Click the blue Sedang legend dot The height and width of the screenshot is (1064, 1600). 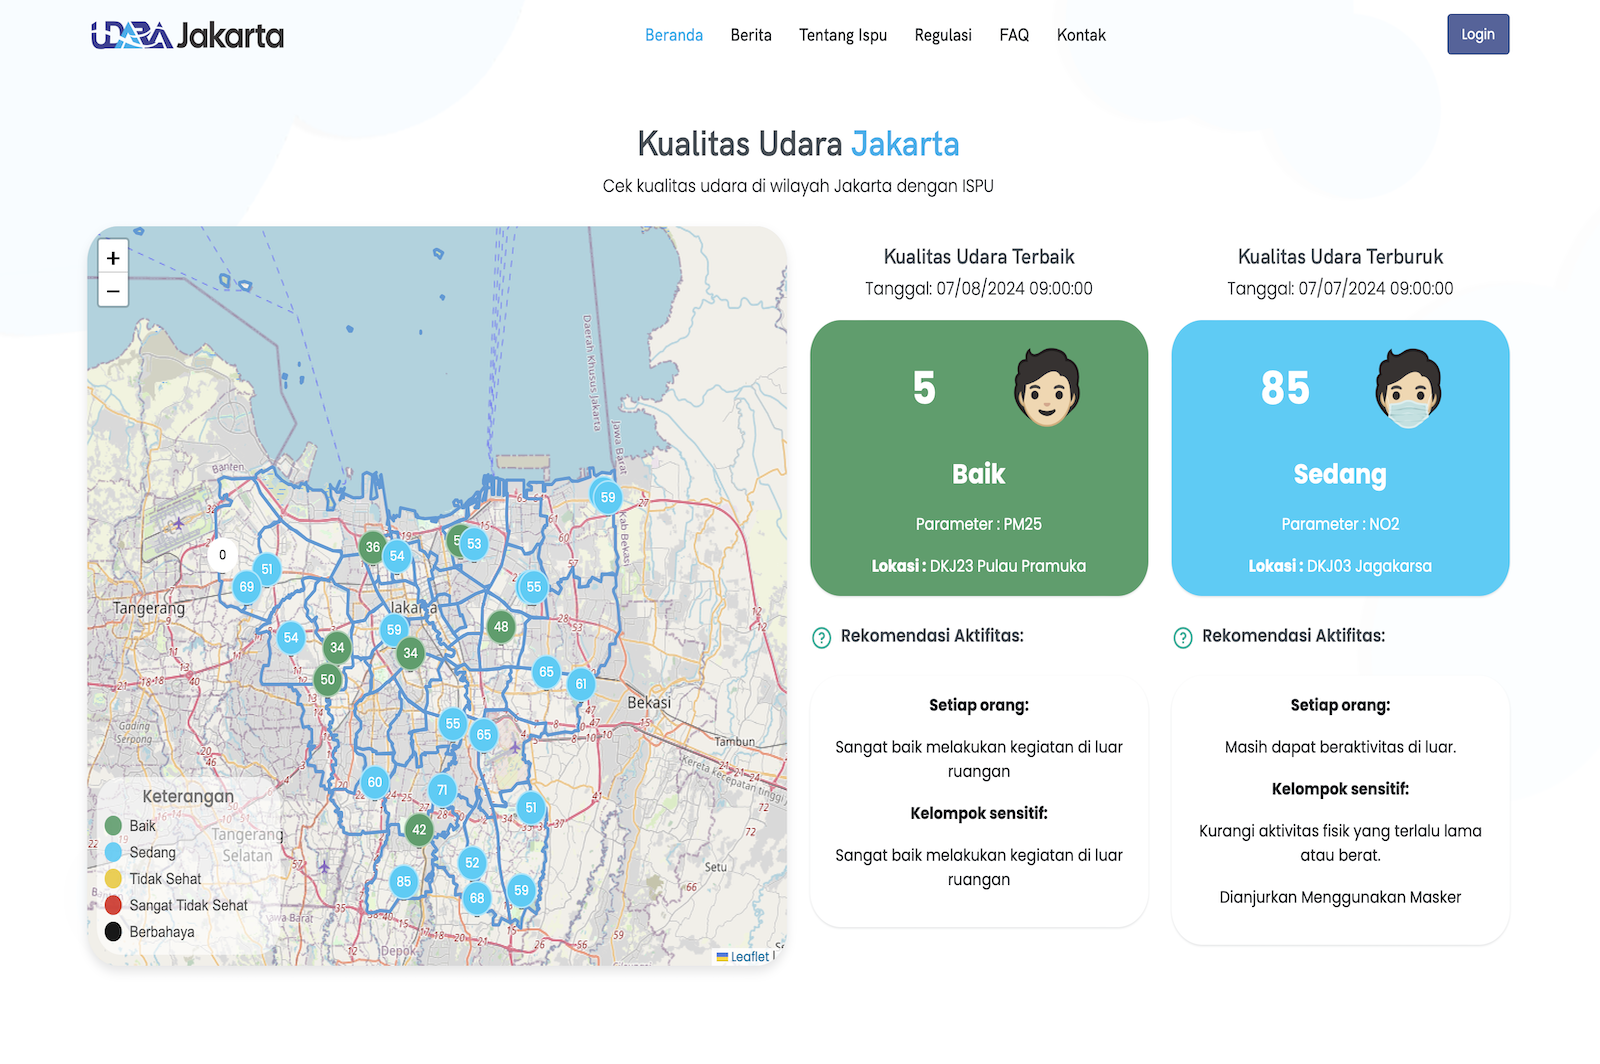tap(113, 852)
